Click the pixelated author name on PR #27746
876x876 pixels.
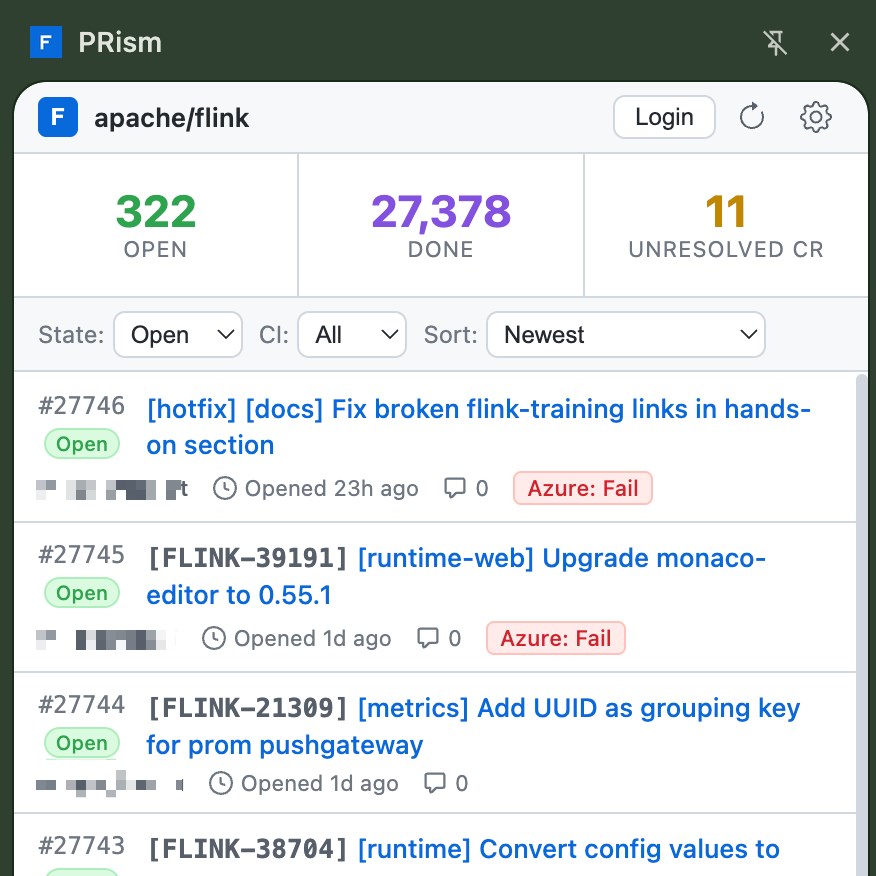click(112, 489)
